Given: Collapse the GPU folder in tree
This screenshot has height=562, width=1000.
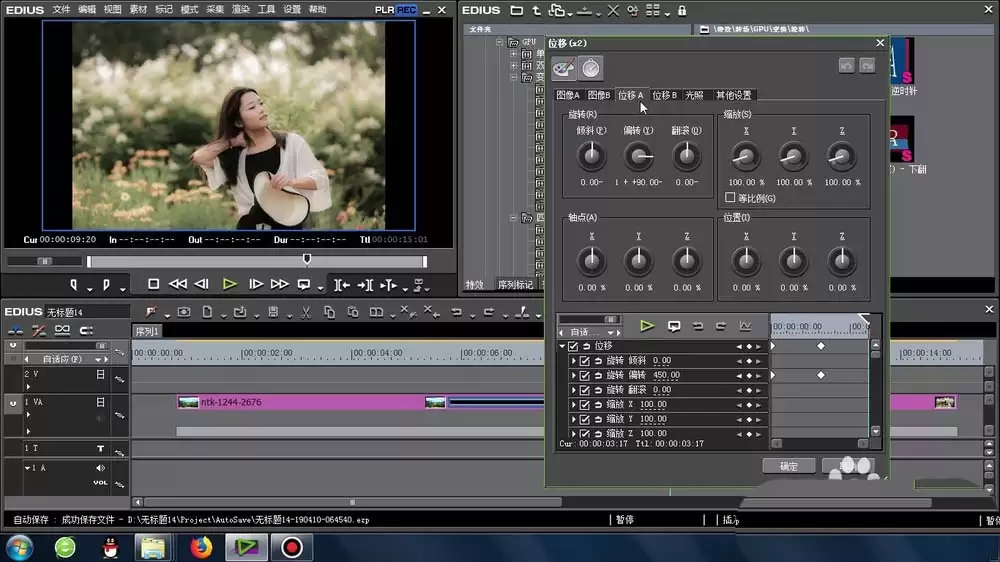Looking at the screenshot, I should (x=499, y=42).
